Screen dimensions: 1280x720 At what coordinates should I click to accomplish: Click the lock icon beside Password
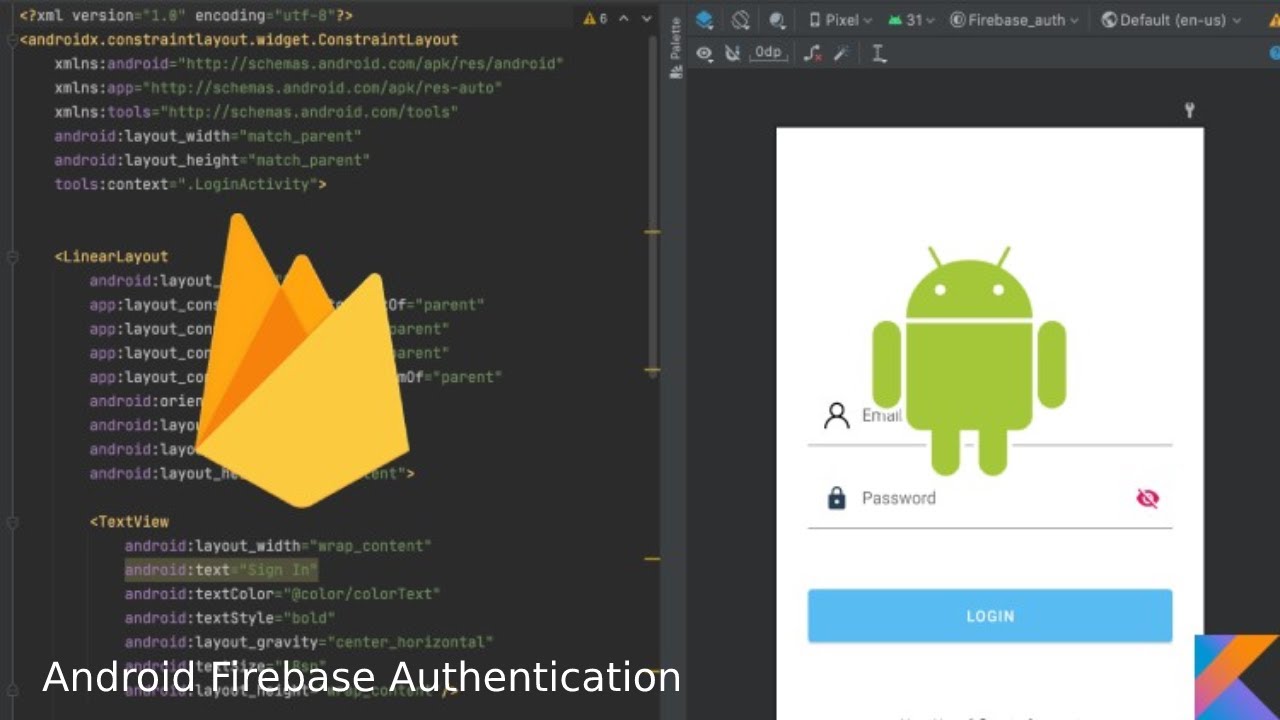tap(837, 497)
